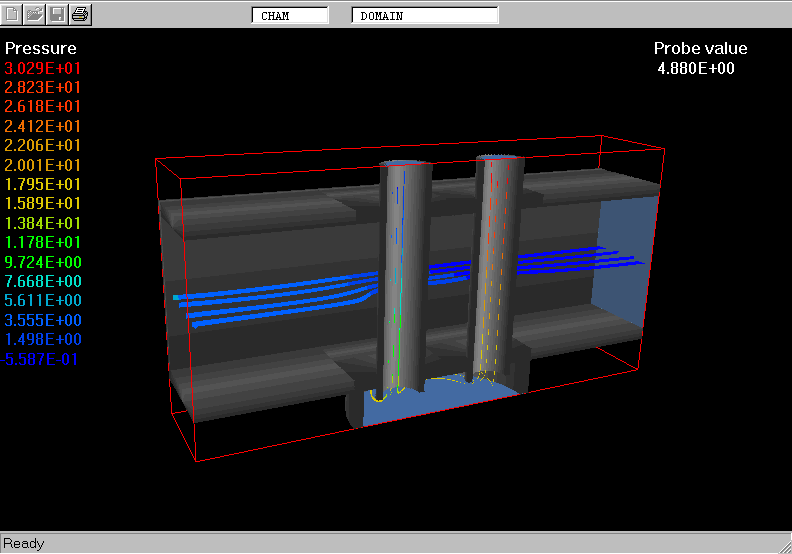Pick the 1.178E+01 green legend value

43,242
